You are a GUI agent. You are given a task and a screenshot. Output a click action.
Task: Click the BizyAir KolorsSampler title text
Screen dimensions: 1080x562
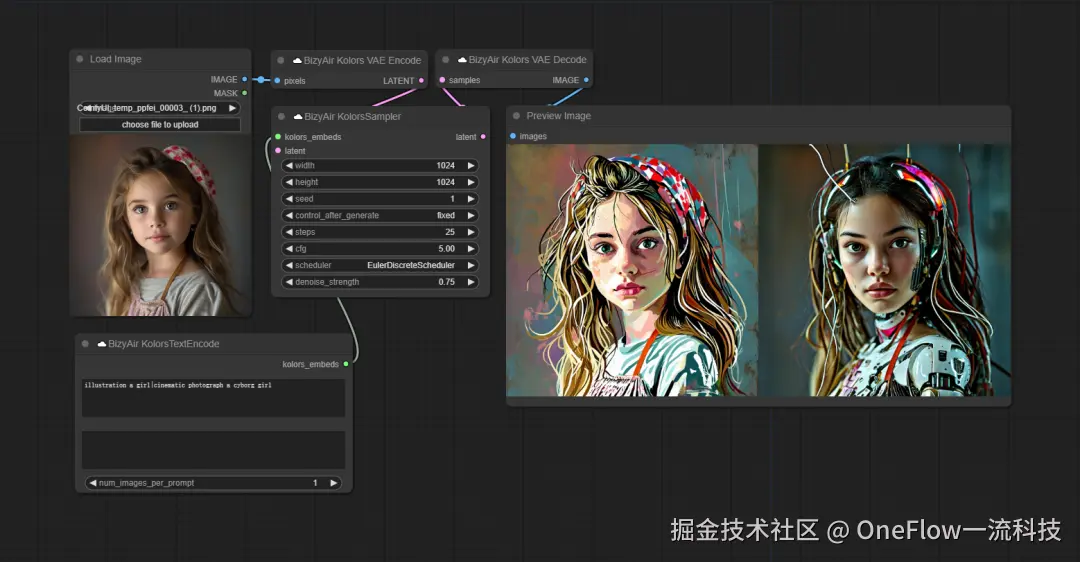[x=353, y=116]
